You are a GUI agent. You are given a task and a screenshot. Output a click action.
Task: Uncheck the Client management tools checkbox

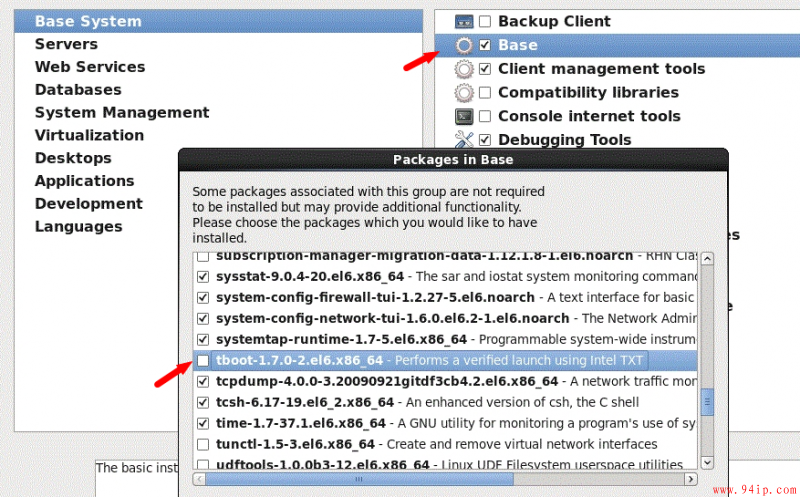pyautogui.click(x=485, y=69)
